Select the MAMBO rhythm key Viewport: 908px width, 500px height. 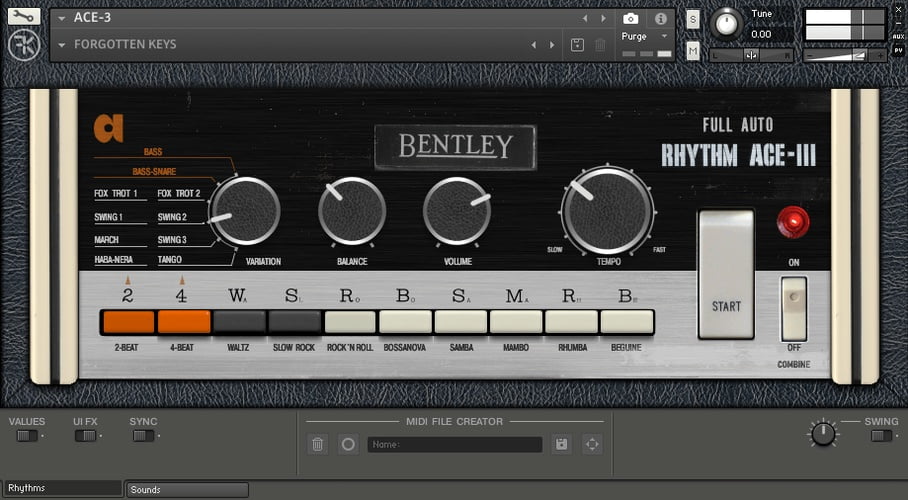[516, 322]
